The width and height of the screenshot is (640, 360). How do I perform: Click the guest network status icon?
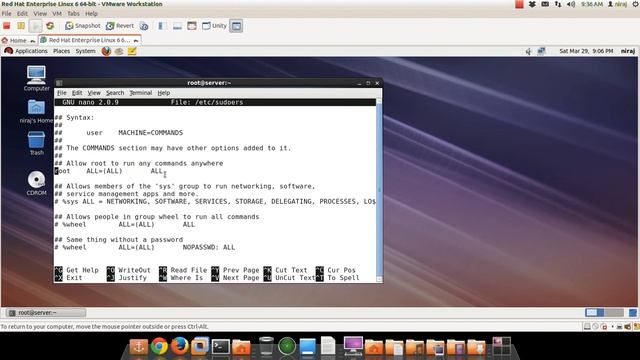point(541,51)
